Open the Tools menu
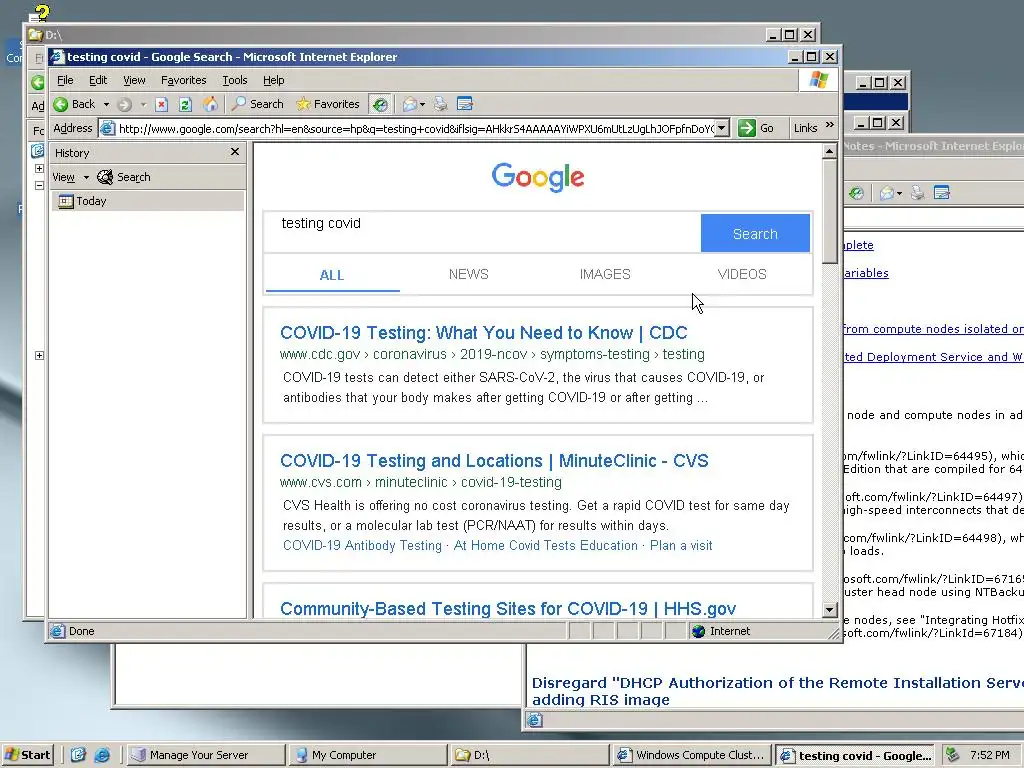Screen dimensions: 1024x768 (234, 80)
